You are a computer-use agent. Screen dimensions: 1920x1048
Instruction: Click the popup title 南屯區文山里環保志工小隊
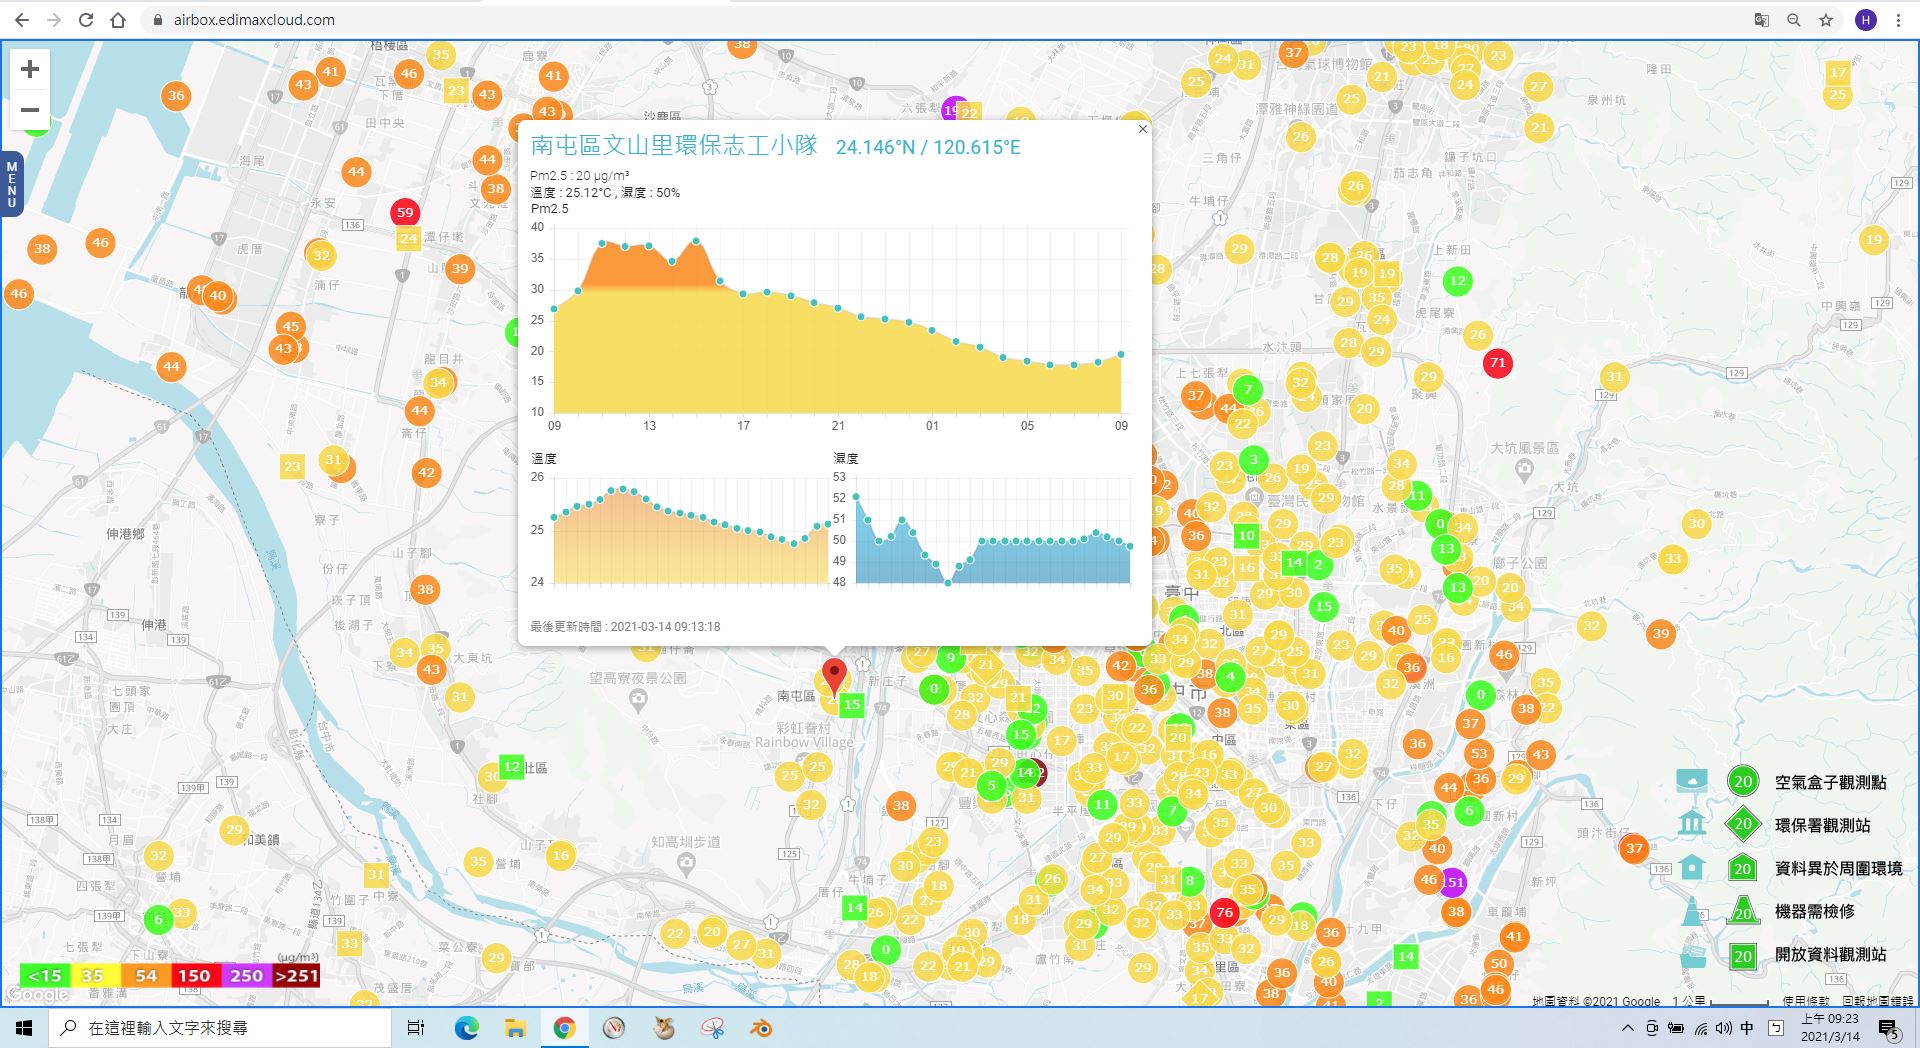click(674, 146)
